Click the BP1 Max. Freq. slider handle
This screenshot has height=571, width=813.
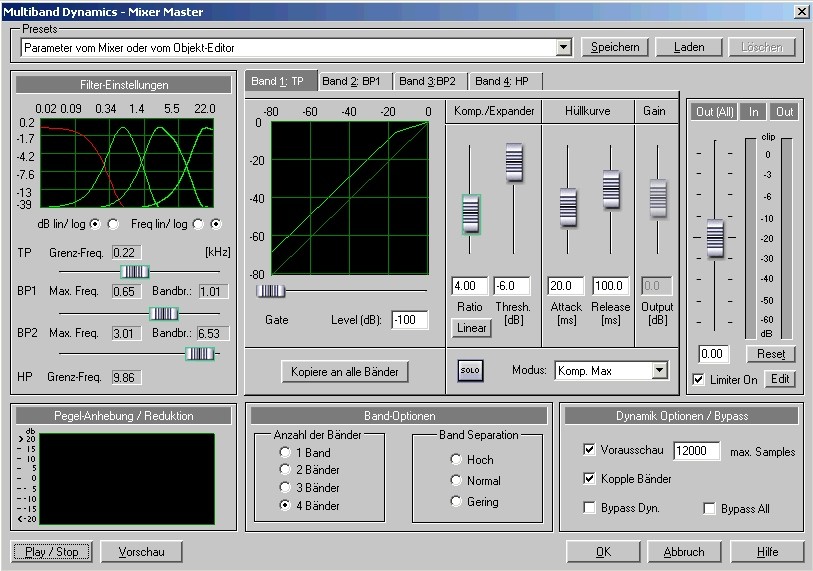click(164, 313)
